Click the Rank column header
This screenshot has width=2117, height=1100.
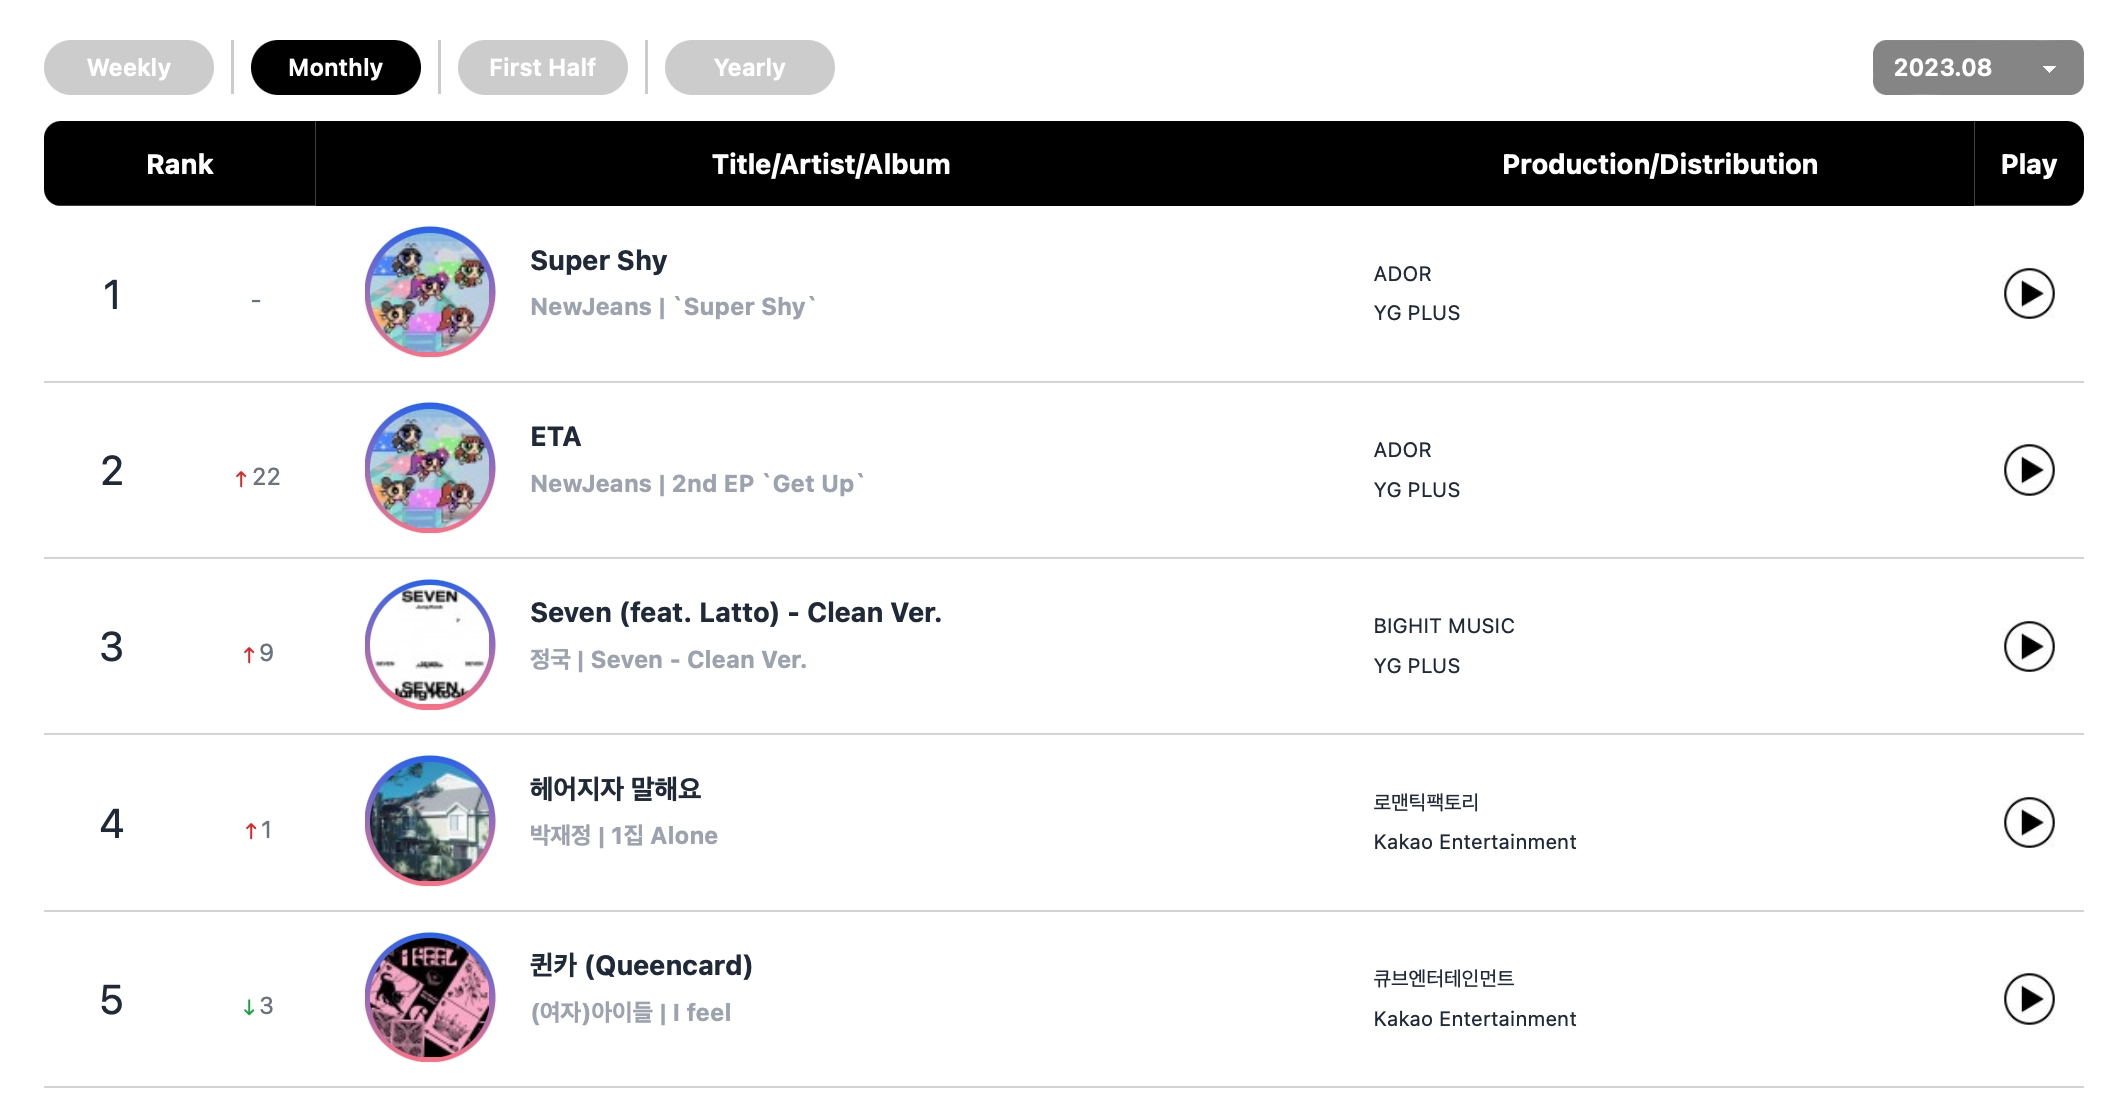point(180,164)
